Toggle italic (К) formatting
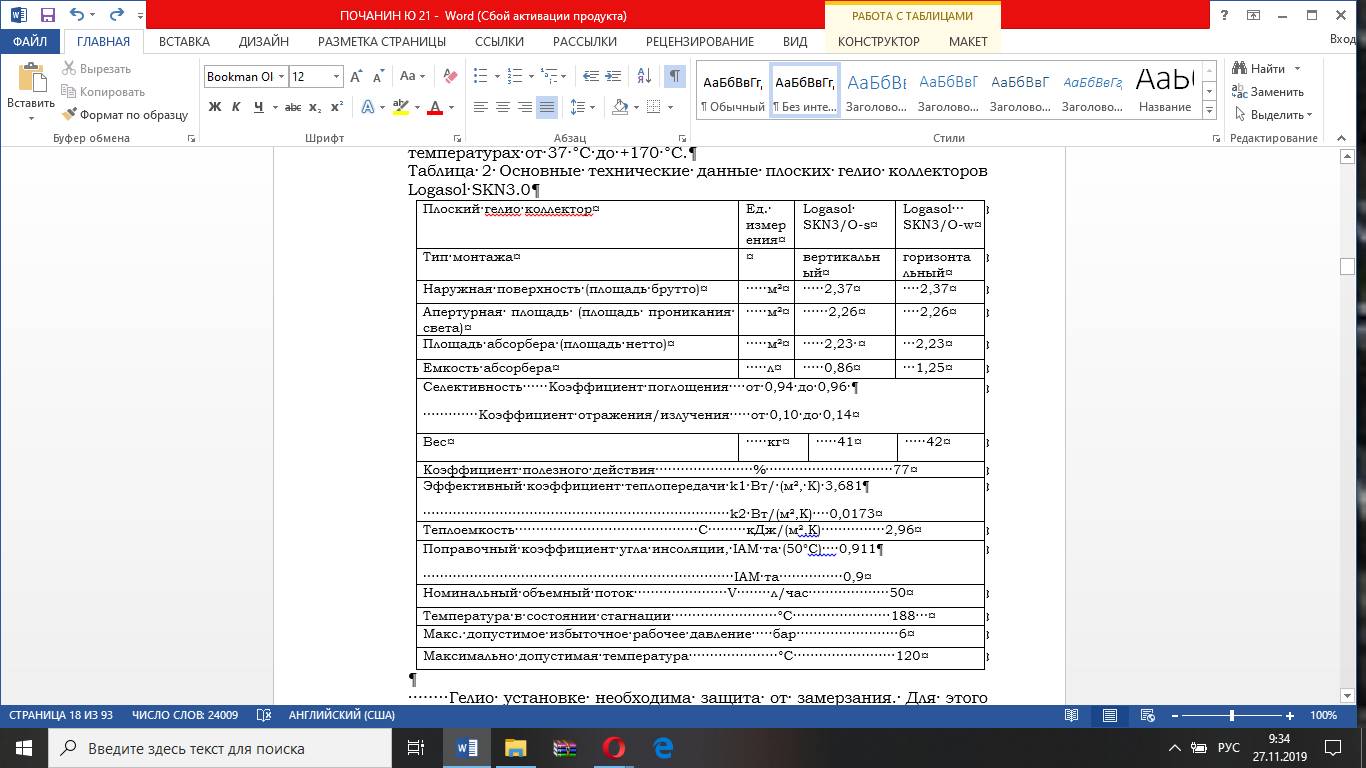This screenshot has width=1366, height=768. pos(237,107)
